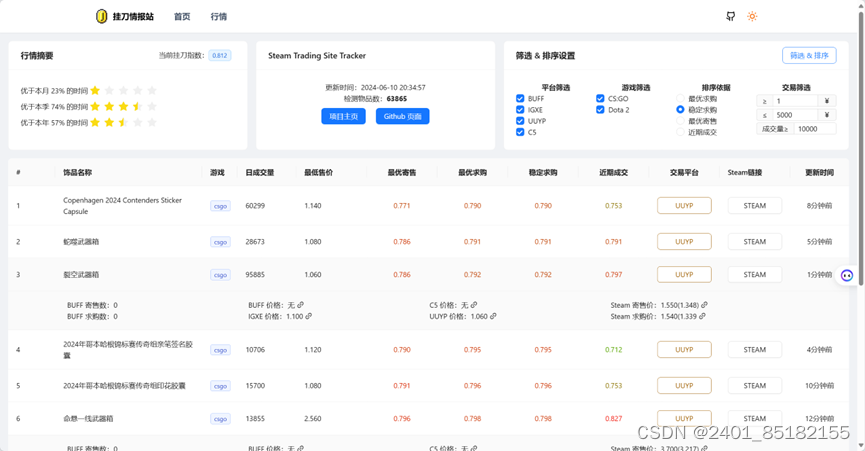The height and width of the screenshot is (451, 865).
Task: Uncheck the UUYP platform checkbox
Action: [520, 121]
